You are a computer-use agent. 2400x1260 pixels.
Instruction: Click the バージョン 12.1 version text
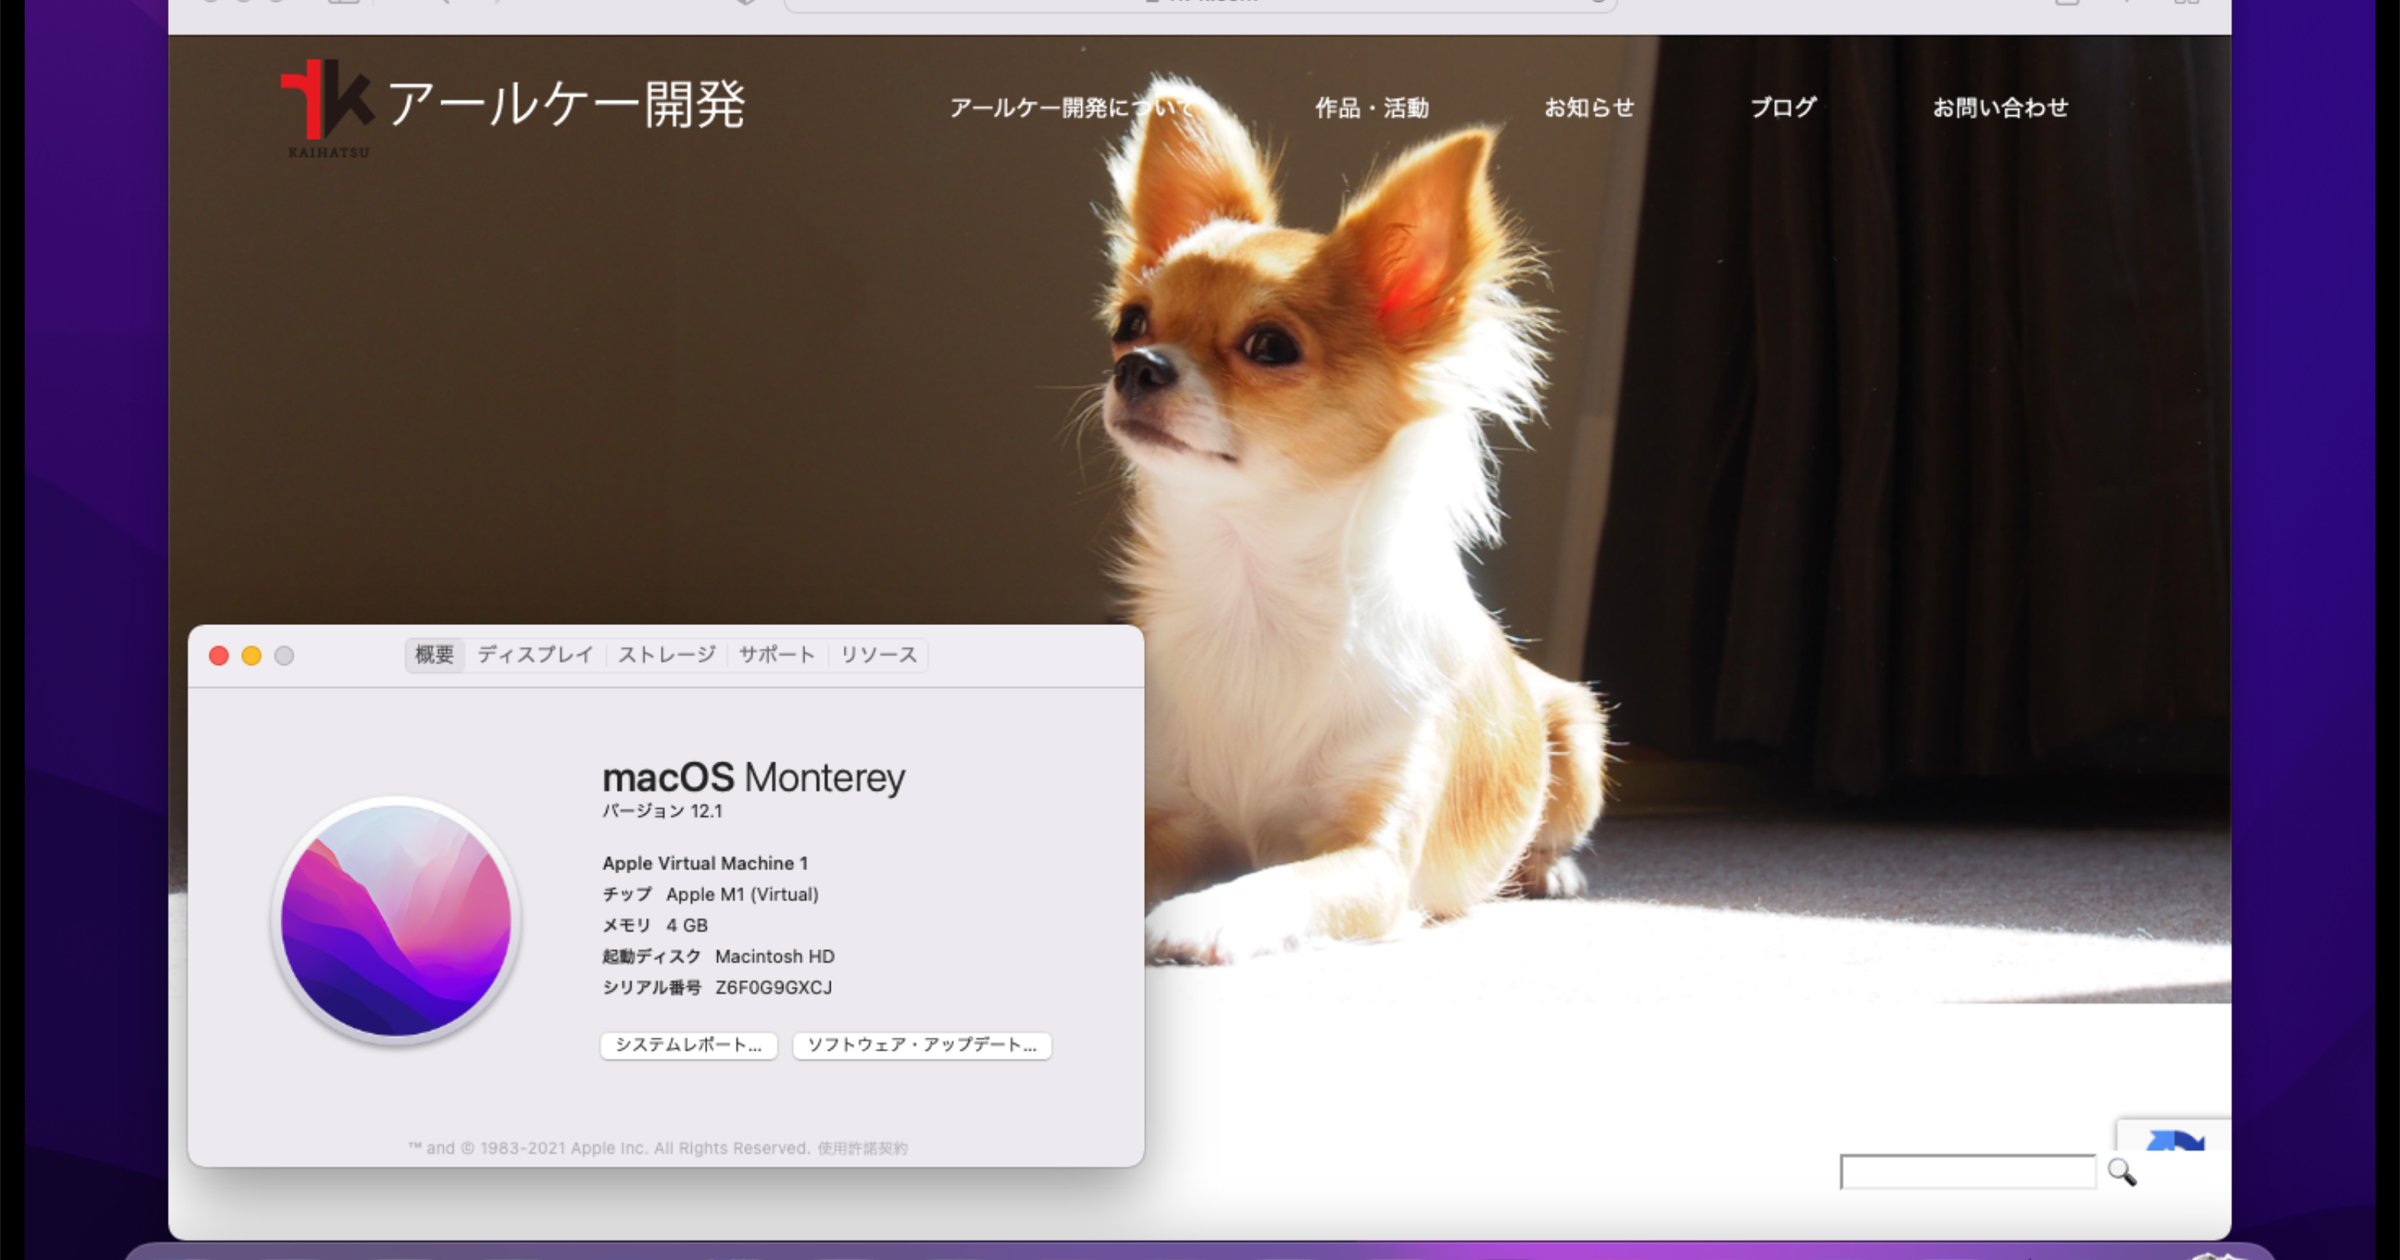[x=662, y=811]
